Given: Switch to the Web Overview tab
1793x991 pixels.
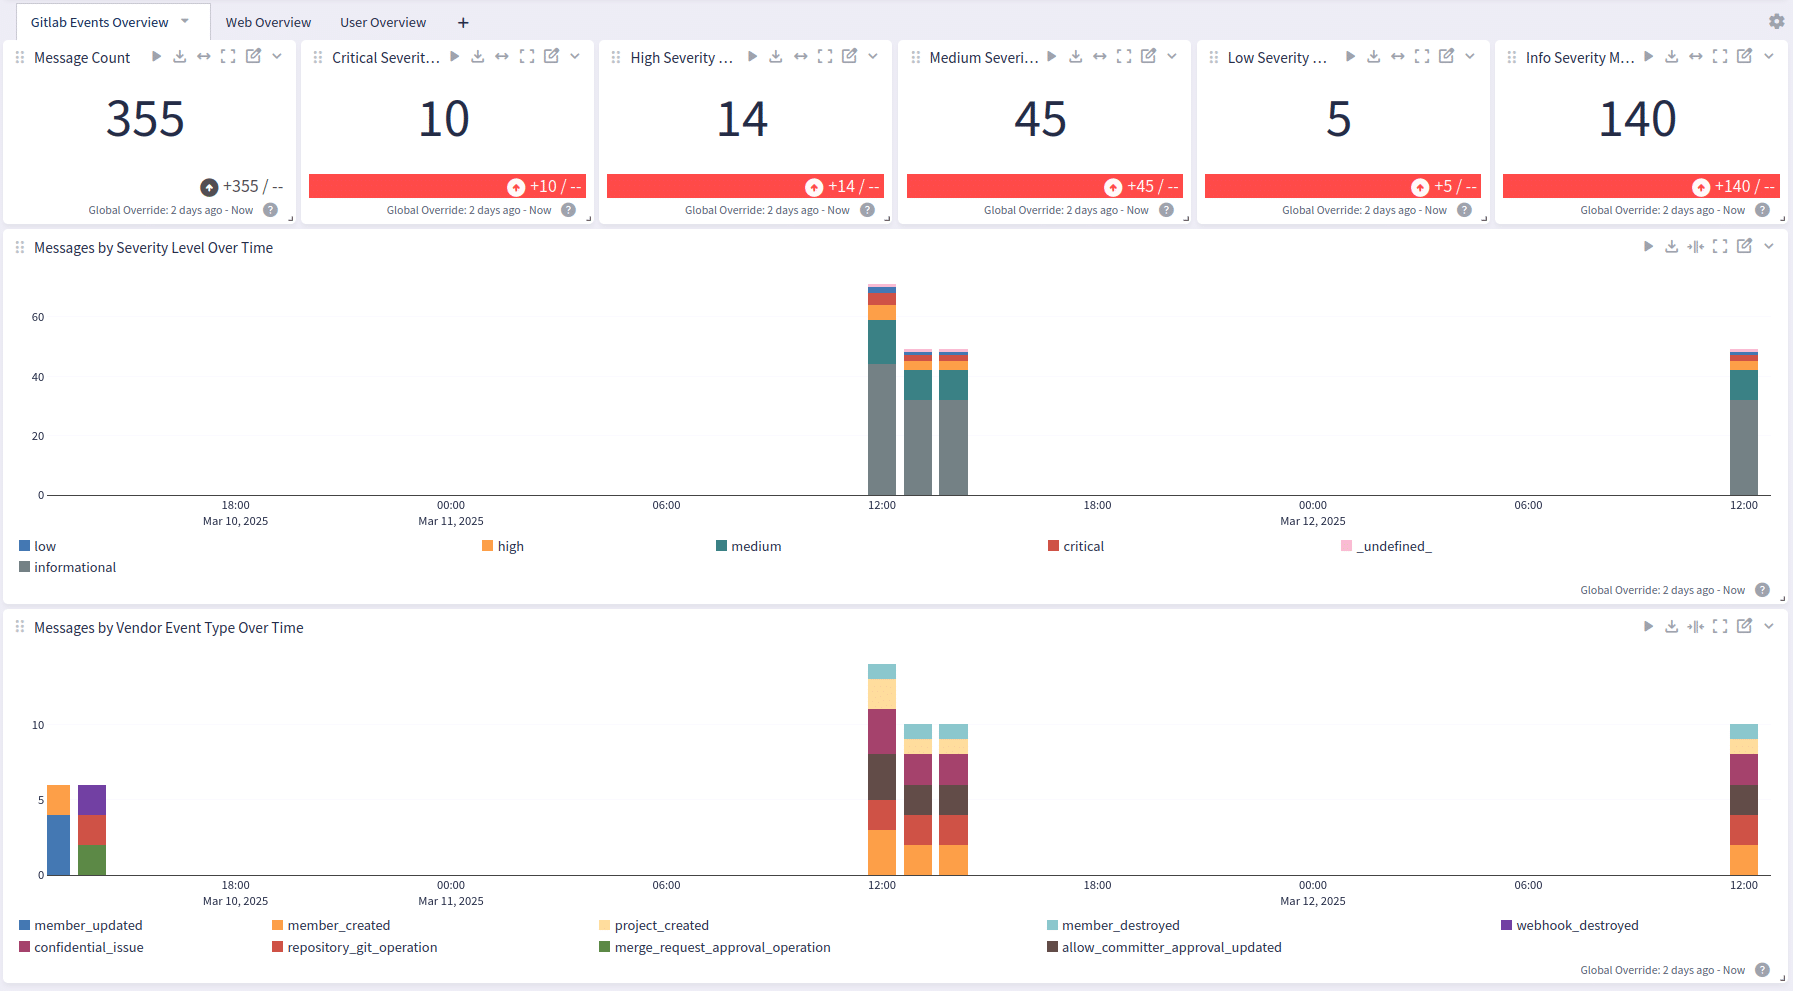Looking at the screenshot, I should (268, 22).
